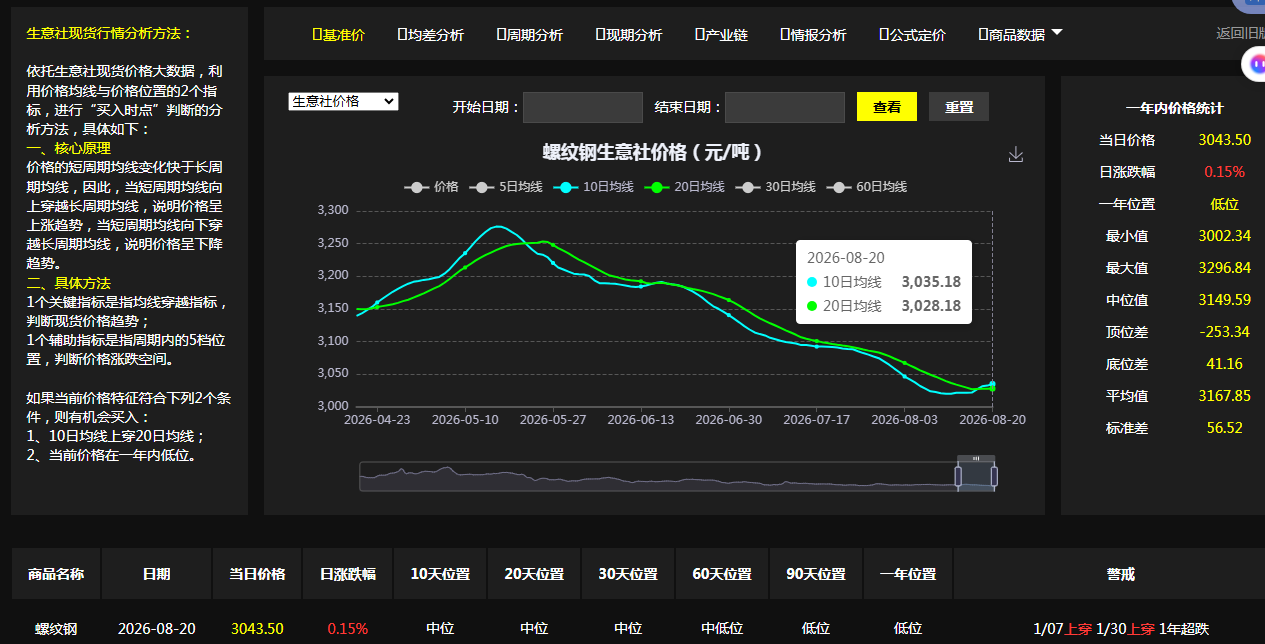Toggle the 30日均线 legend series

[776, 187]
